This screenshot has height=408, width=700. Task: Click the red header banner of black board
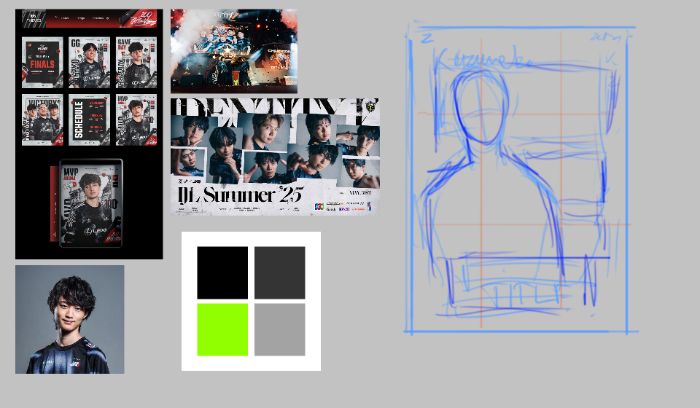[89, 19]
